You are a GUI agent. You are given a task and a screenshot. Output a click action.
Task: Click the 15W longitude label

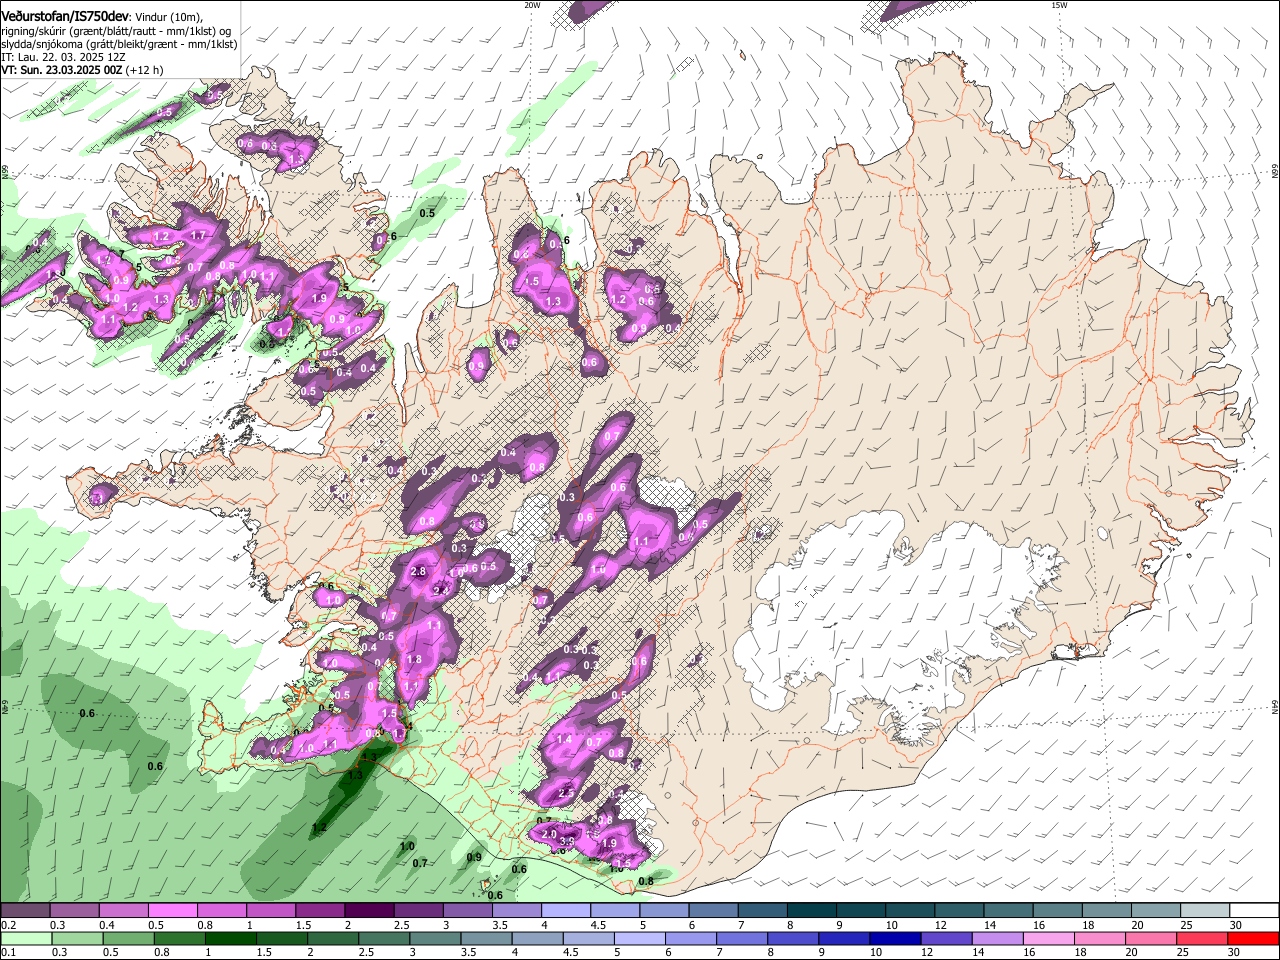[x=1059, y=5]
